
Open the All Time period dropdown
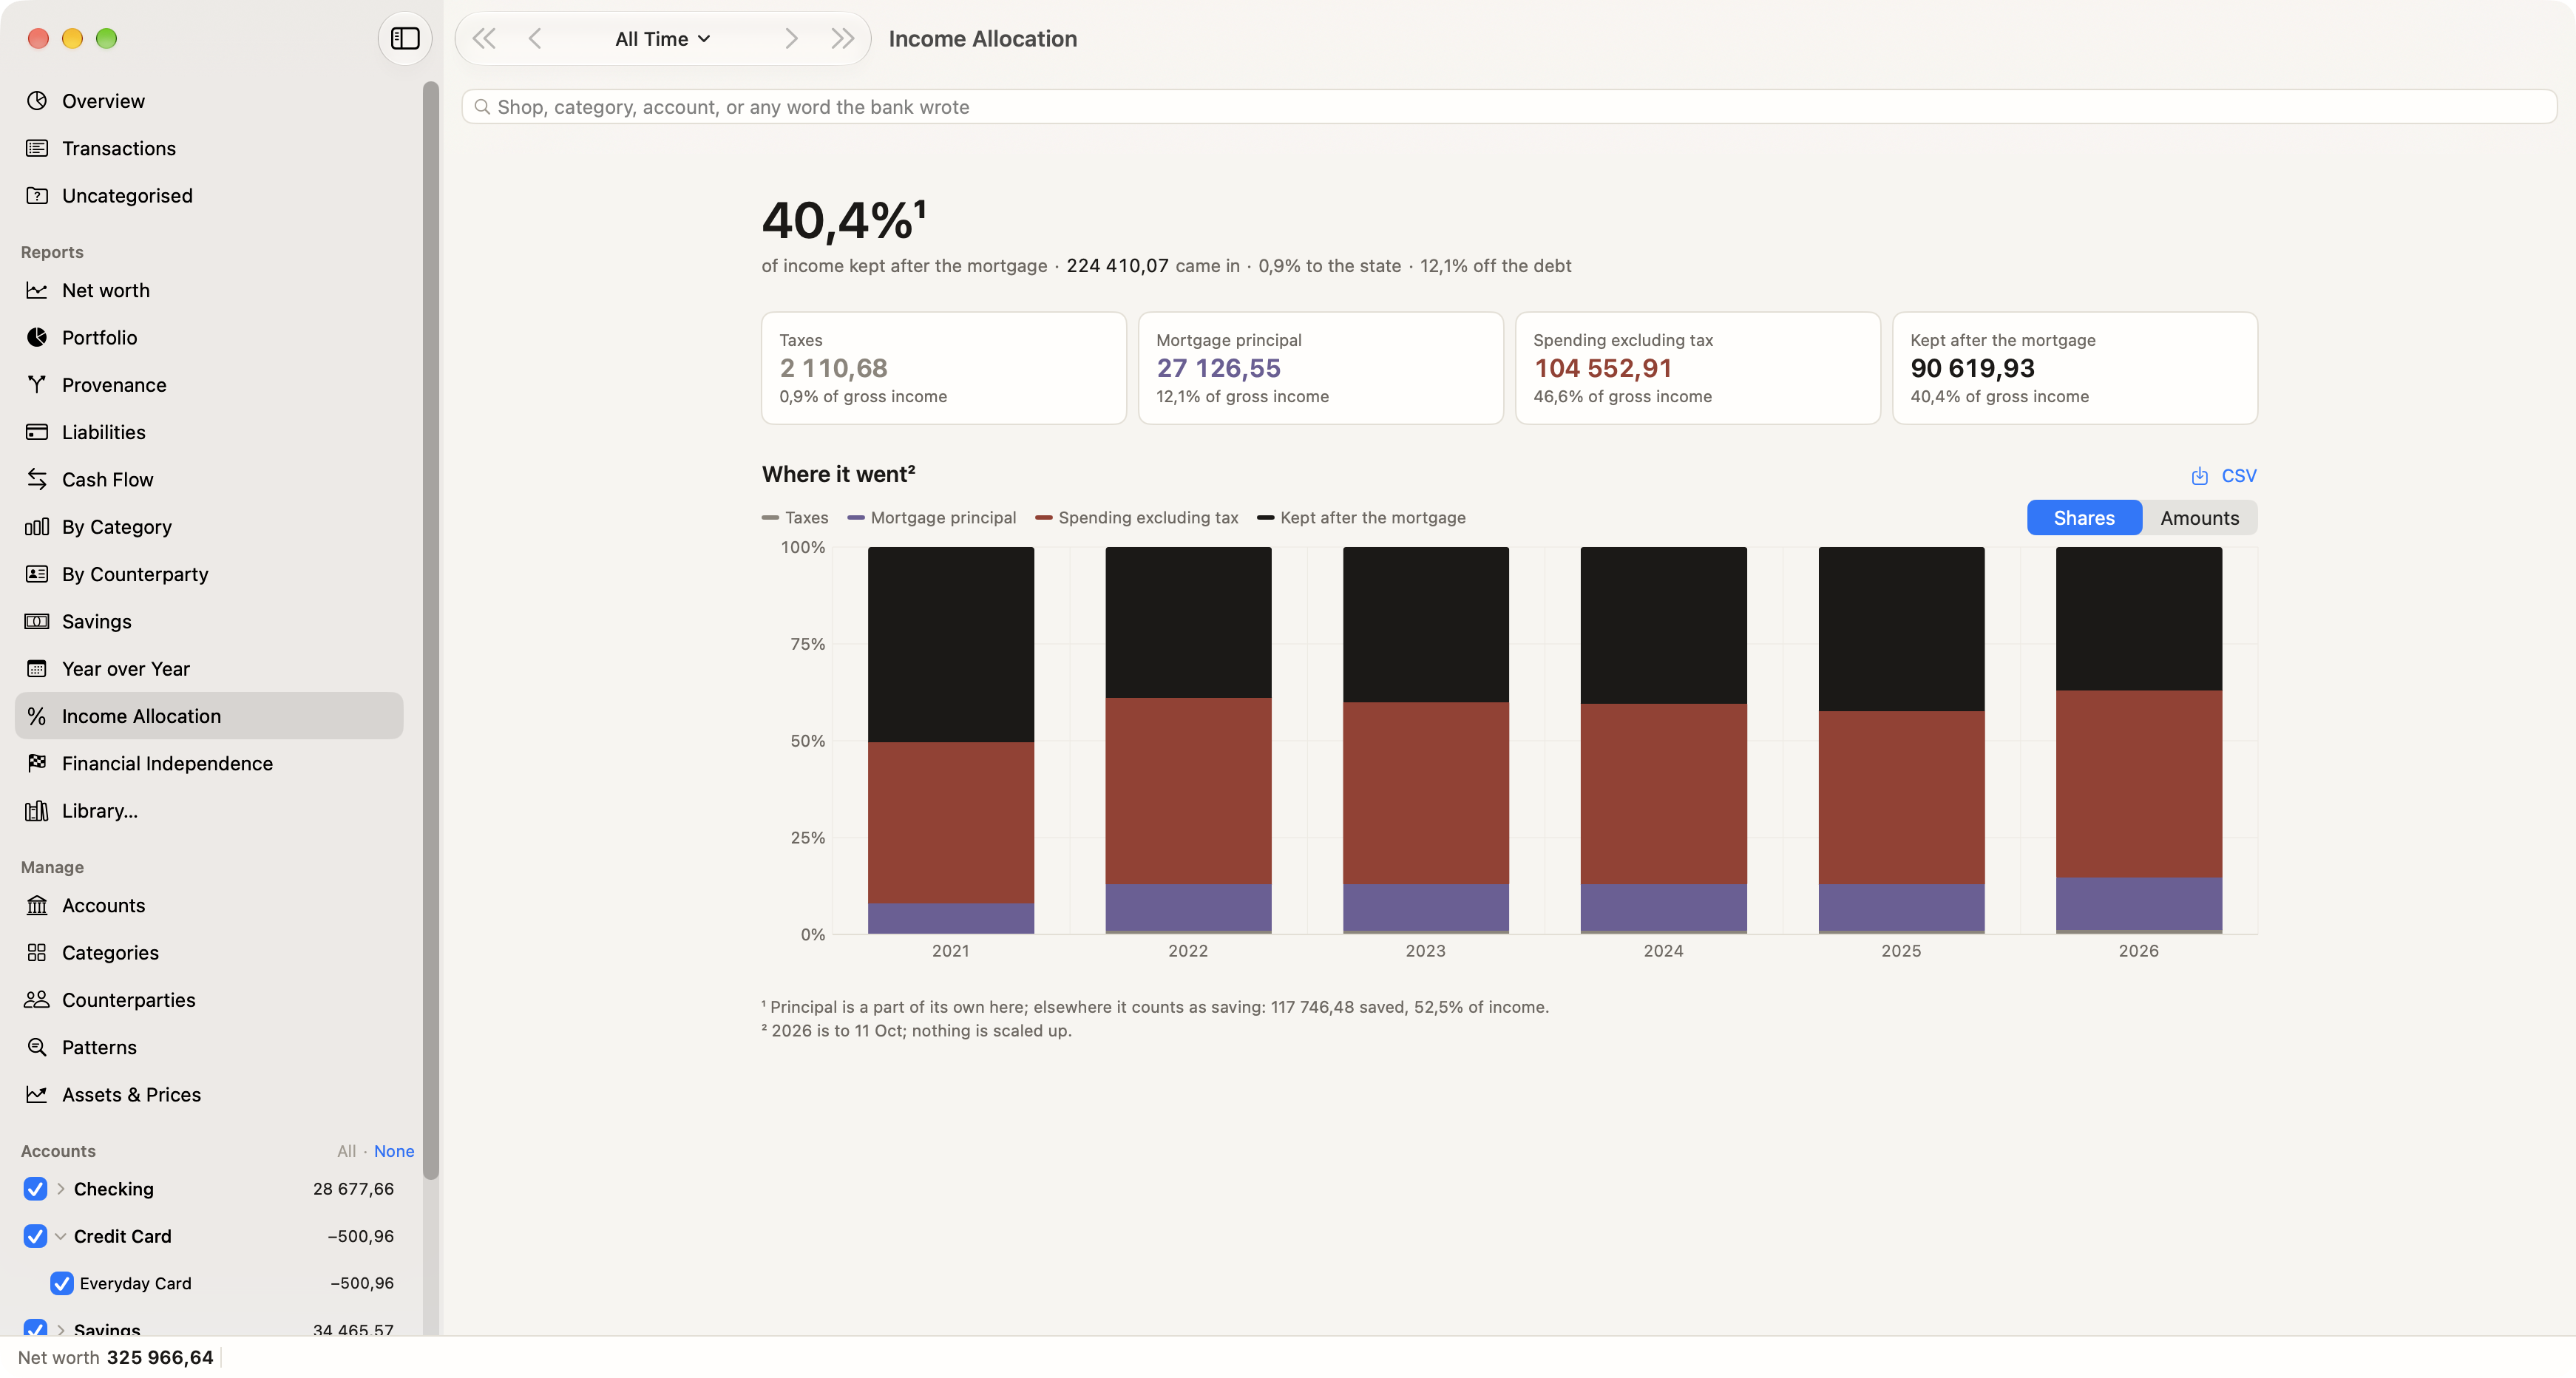[x=662, y=38]
